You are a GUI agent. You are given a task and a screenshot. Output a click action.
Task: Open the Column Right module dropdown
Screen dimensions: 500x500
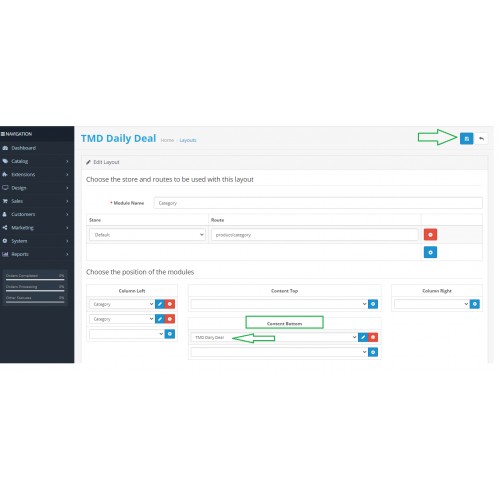click(432, 304)
